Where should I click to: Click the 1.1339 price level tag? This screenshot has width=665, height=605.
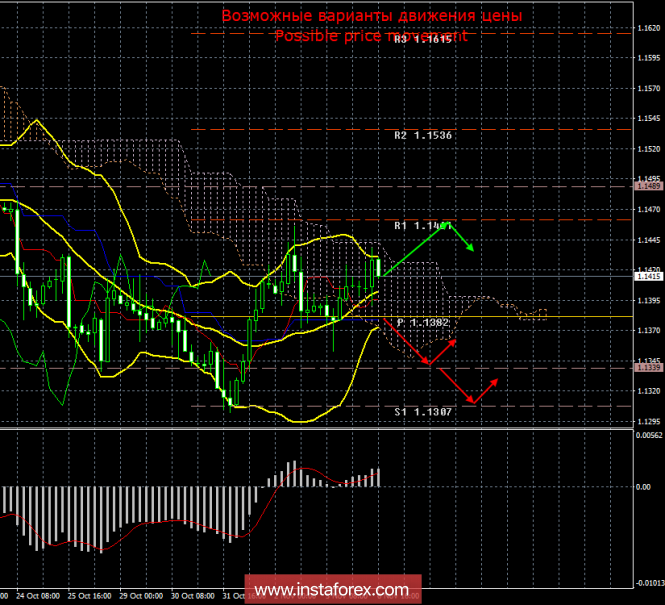[649, 368]
